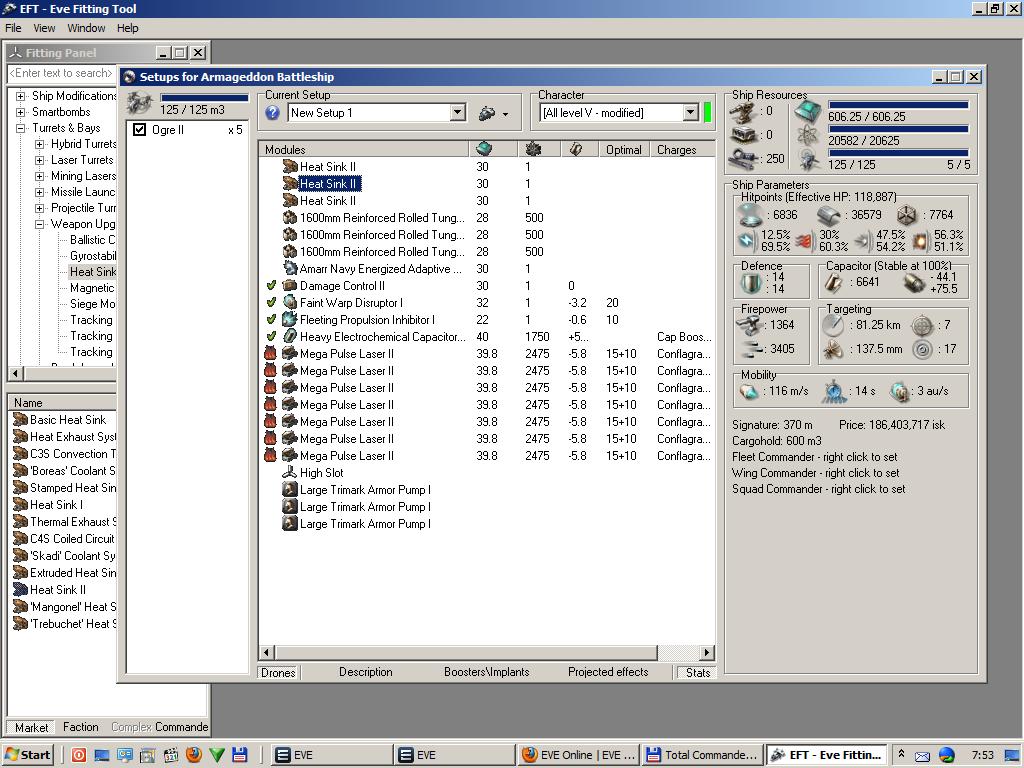Image resolution: width=1024 pixels, height=768 pixels.
Task: Toggle the Fleeting Propulsion Inhibitor I checkmark
Action: [x=271, y=319]
